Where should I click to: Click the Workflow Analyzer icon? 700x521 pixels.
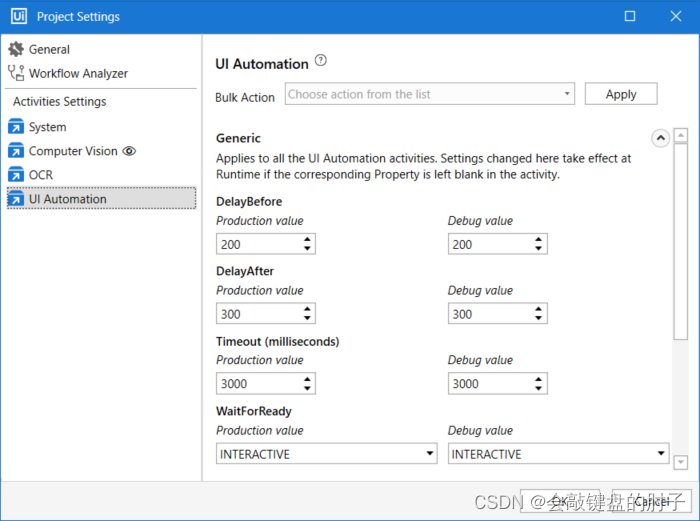tap(16, 73)
